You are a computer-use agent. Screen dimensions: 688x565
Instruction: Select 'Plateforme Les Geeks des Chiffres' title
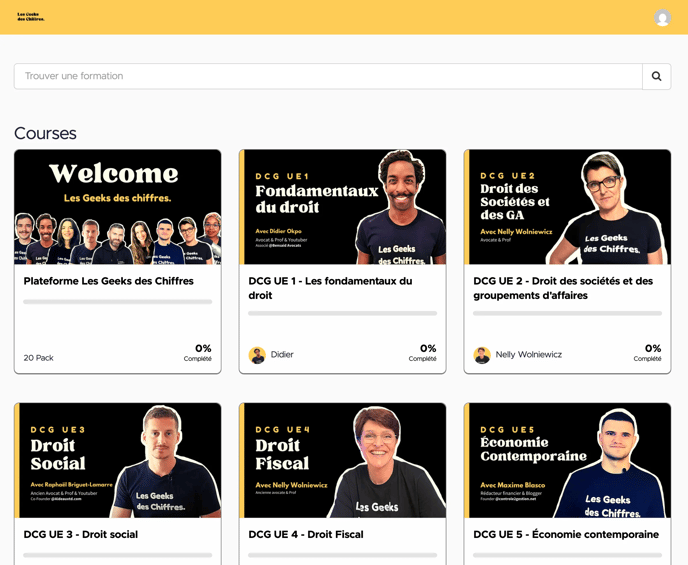tap(109, 281)
